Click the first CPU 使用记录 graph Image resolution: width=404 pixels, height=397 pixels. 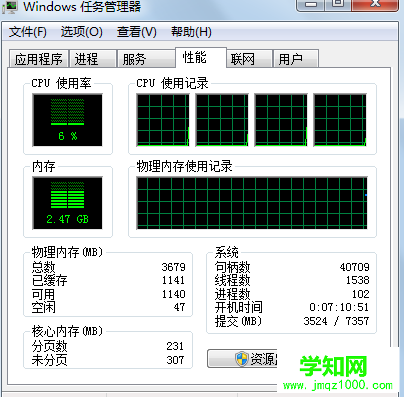163,120
